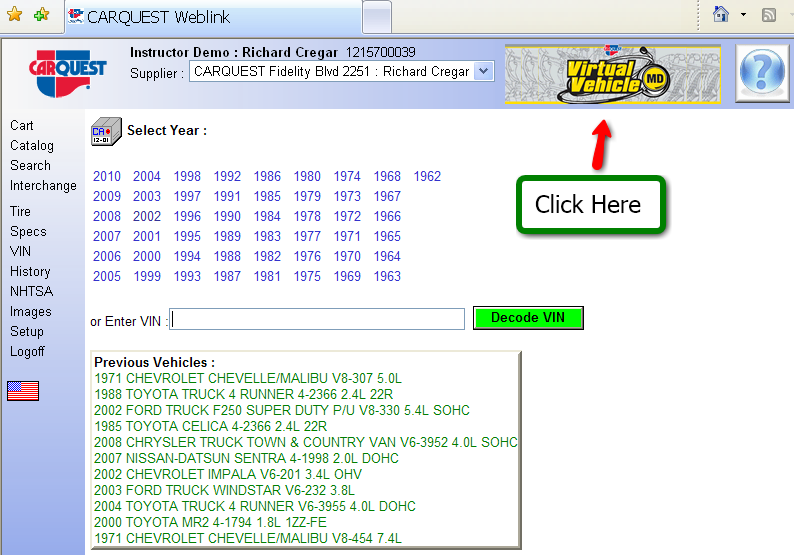Select the American flag icon
The width and height of the screenshot is (794, 555).
tap(23, 391)
